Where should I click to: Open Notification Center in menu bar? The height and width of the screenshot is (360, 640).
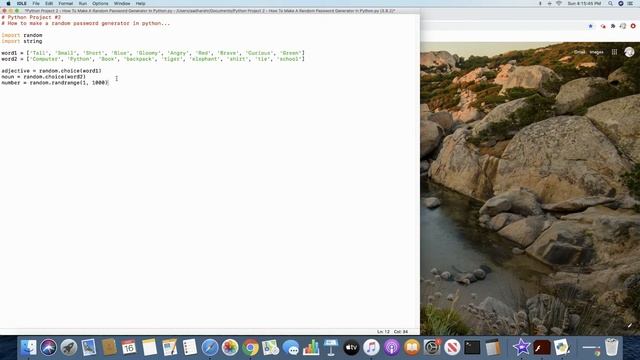pos(630,3)
